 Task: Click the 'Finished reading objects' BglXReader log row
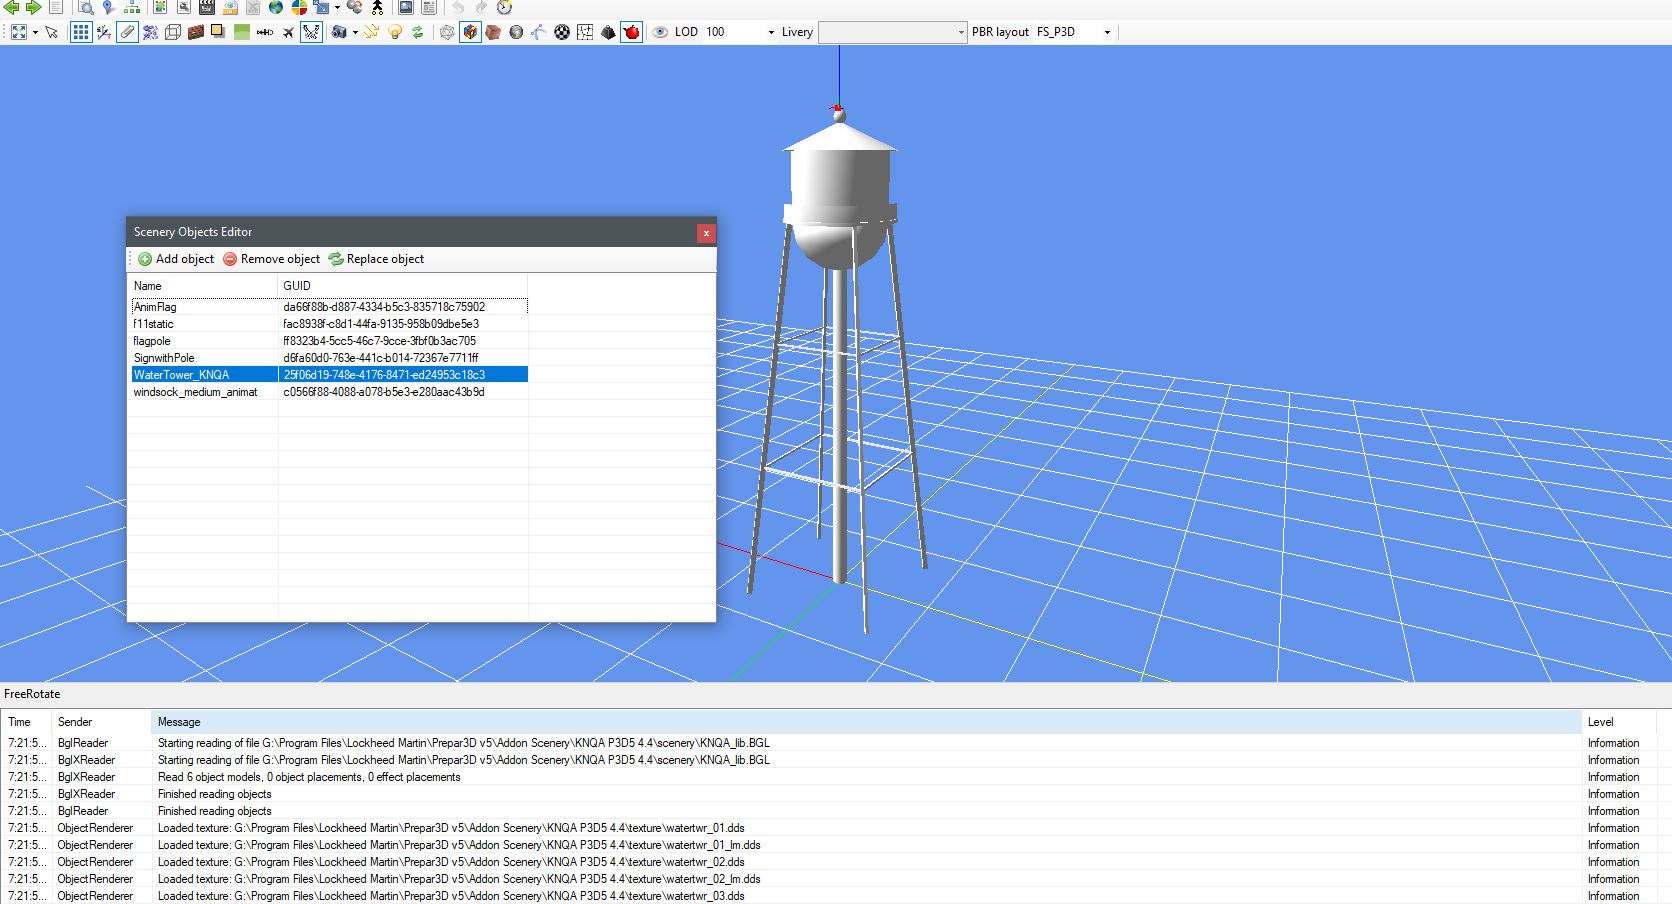pos(836,794)
